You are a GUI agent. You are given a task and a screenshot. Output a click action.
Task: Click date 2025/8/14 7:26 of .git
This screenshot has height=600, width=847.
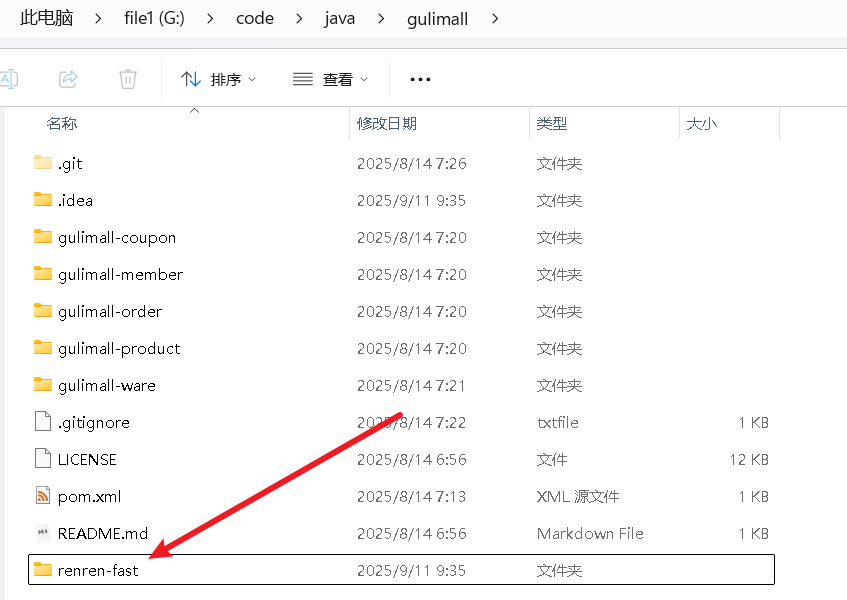[x=412, y=164]
